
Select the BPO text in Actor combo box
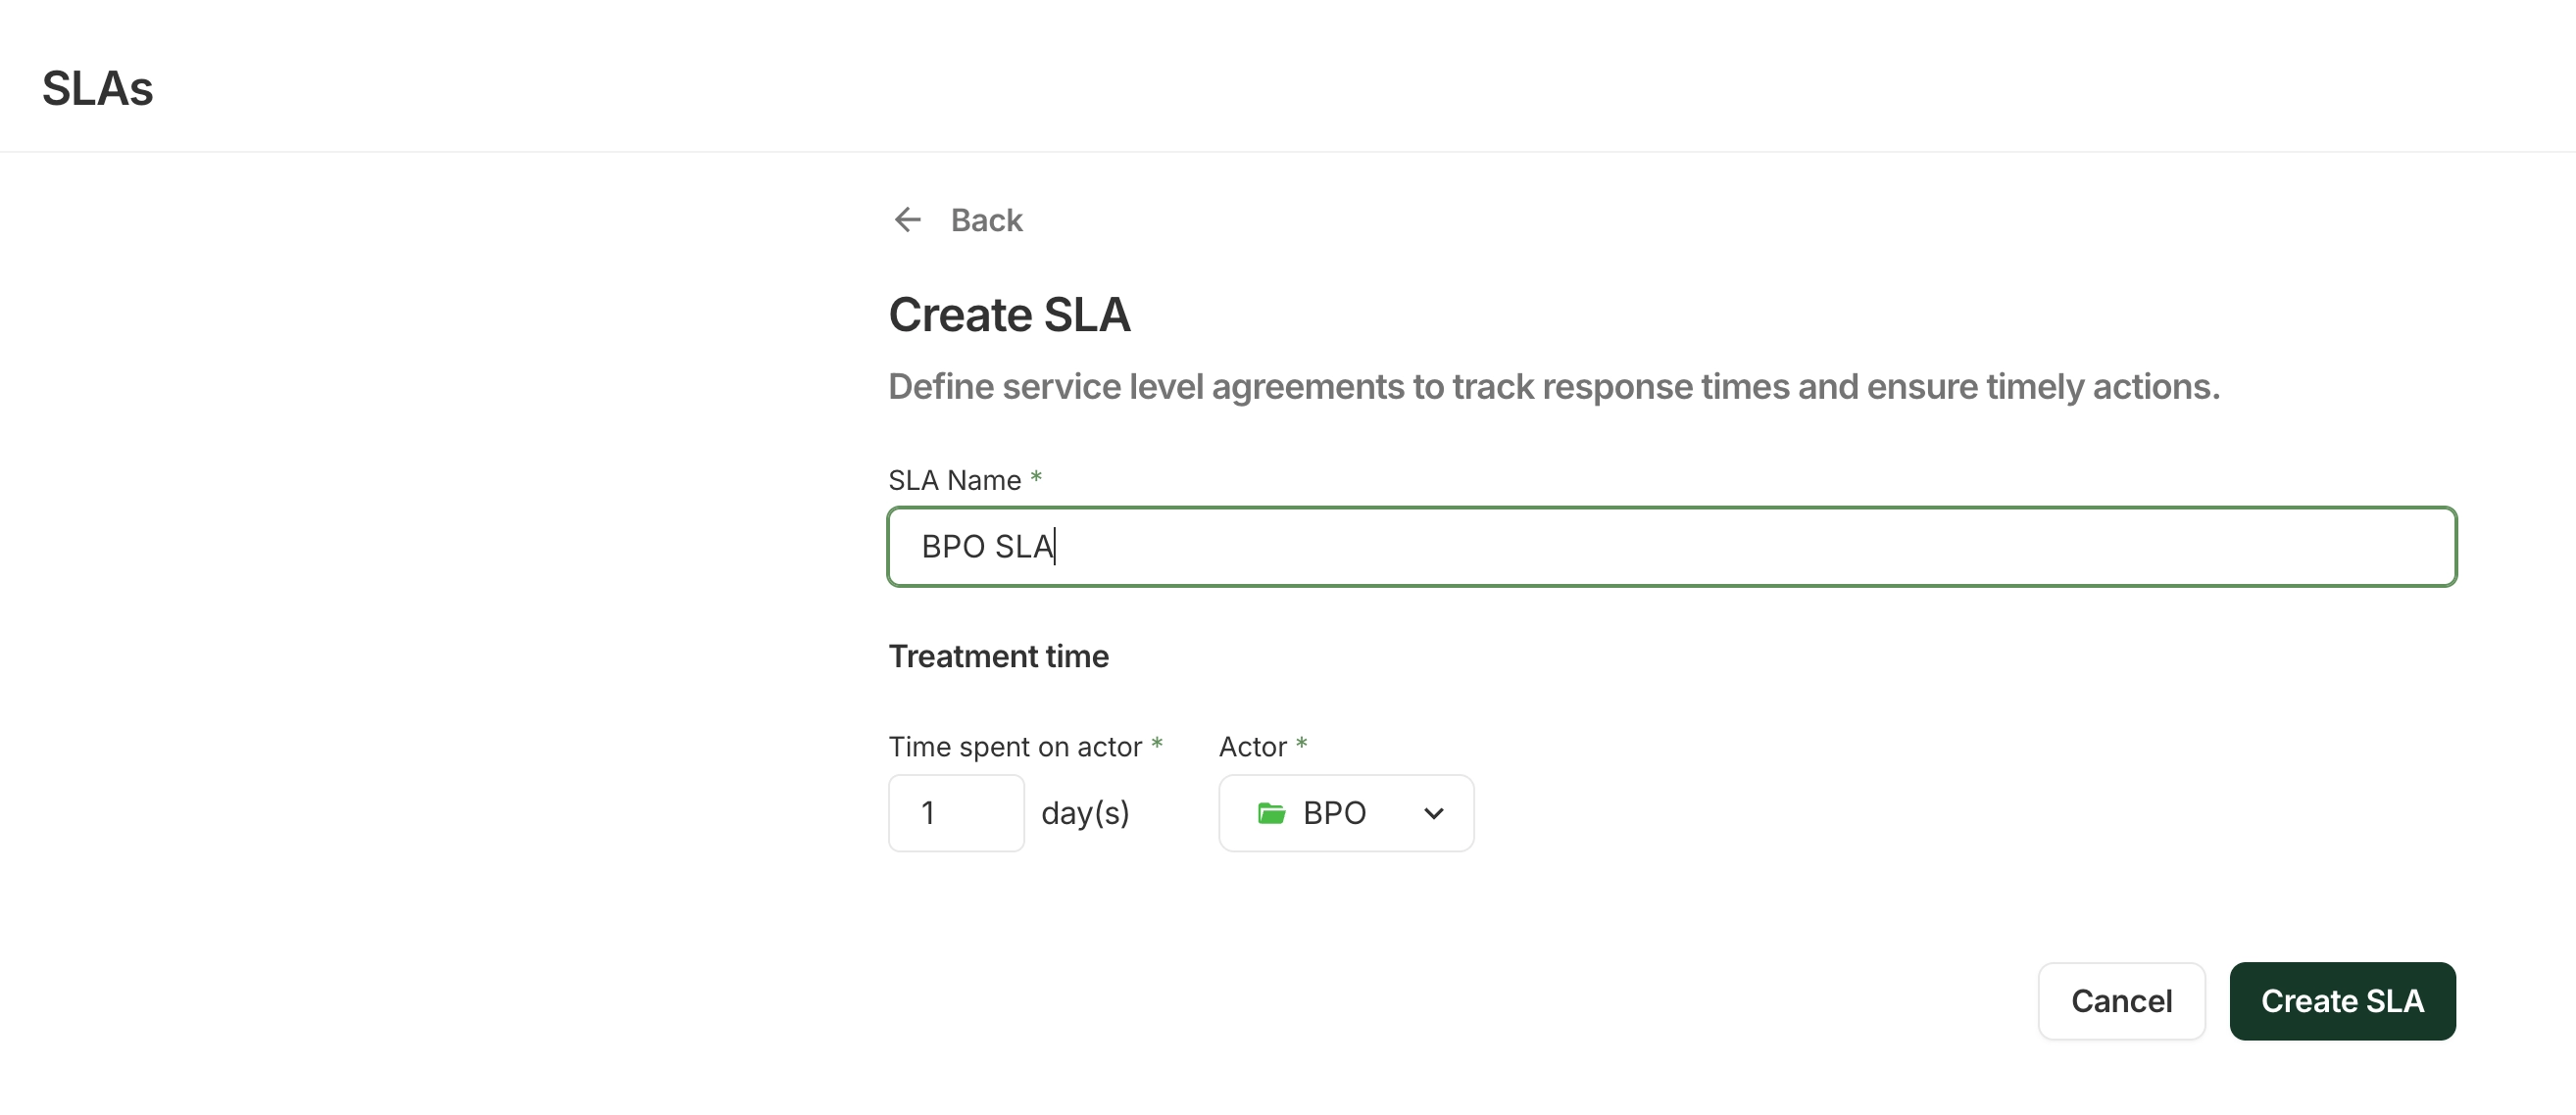pyautogui.click(x=1334, y=813)
